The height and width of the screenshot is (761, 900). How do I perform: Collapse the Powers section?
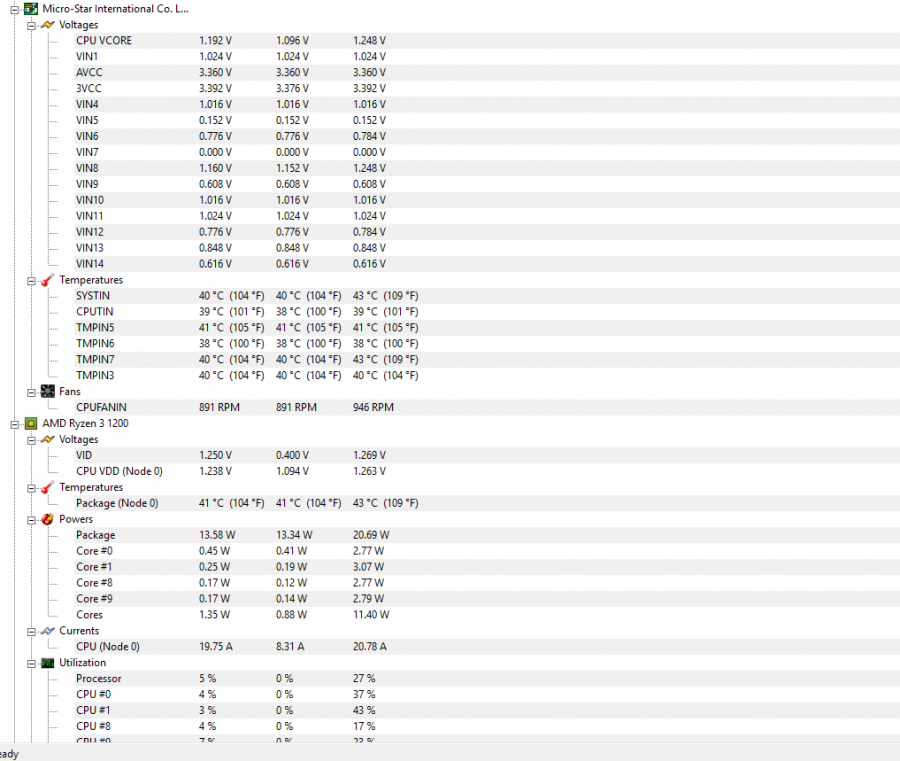pos(32,520)
